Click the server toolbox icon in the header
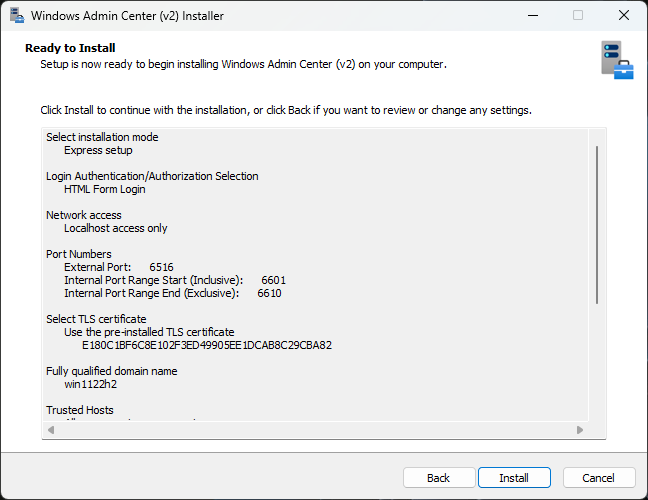 pyautogui.click(x=617, y=60)
